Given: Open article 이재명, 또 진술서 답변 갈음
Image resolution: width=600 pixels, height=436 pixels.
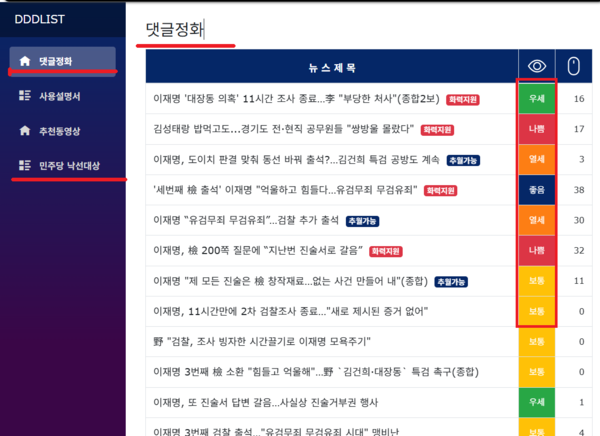Looking at the screenshot, I should click(x=266, y=402).
